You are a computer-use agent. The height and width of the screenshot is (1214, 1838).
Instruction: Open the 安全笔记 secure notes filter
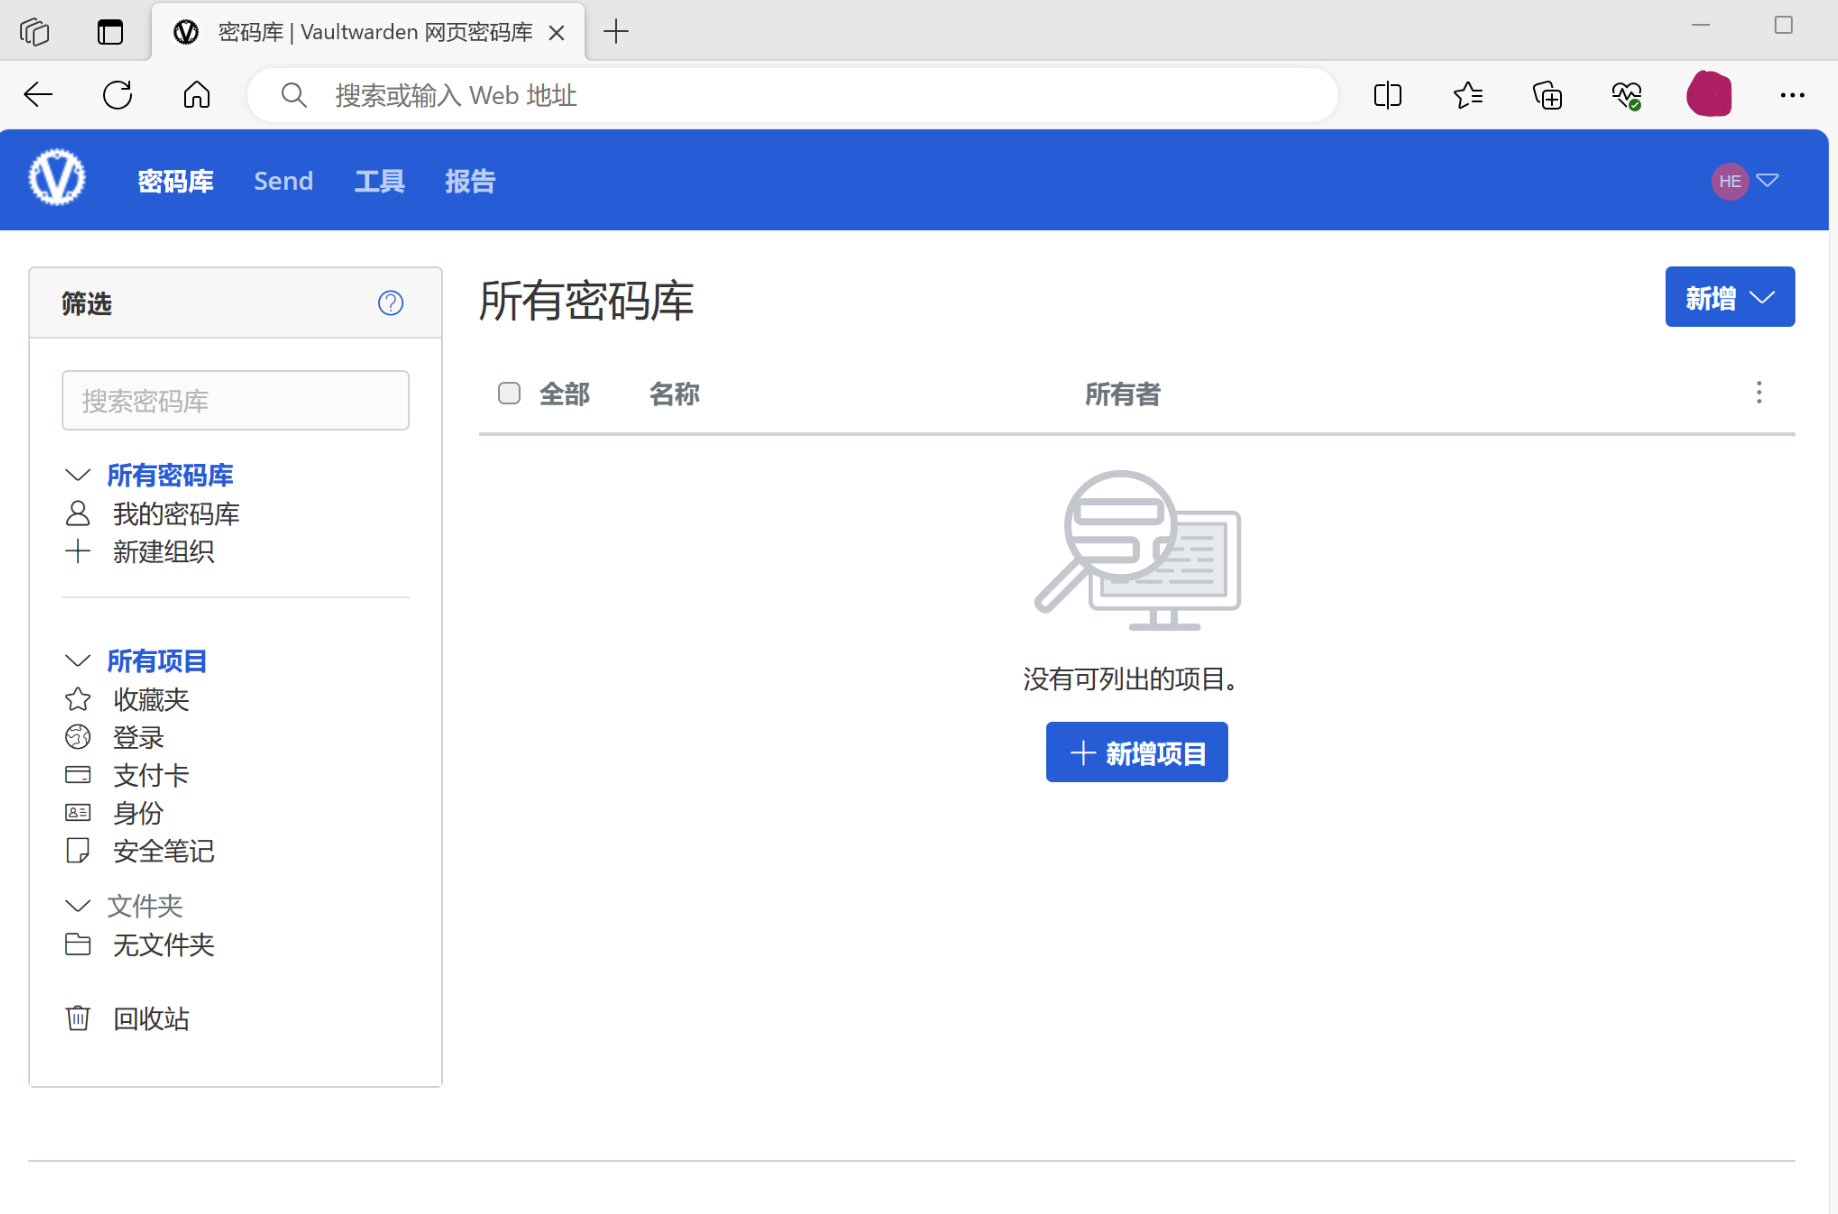point(163,851)
